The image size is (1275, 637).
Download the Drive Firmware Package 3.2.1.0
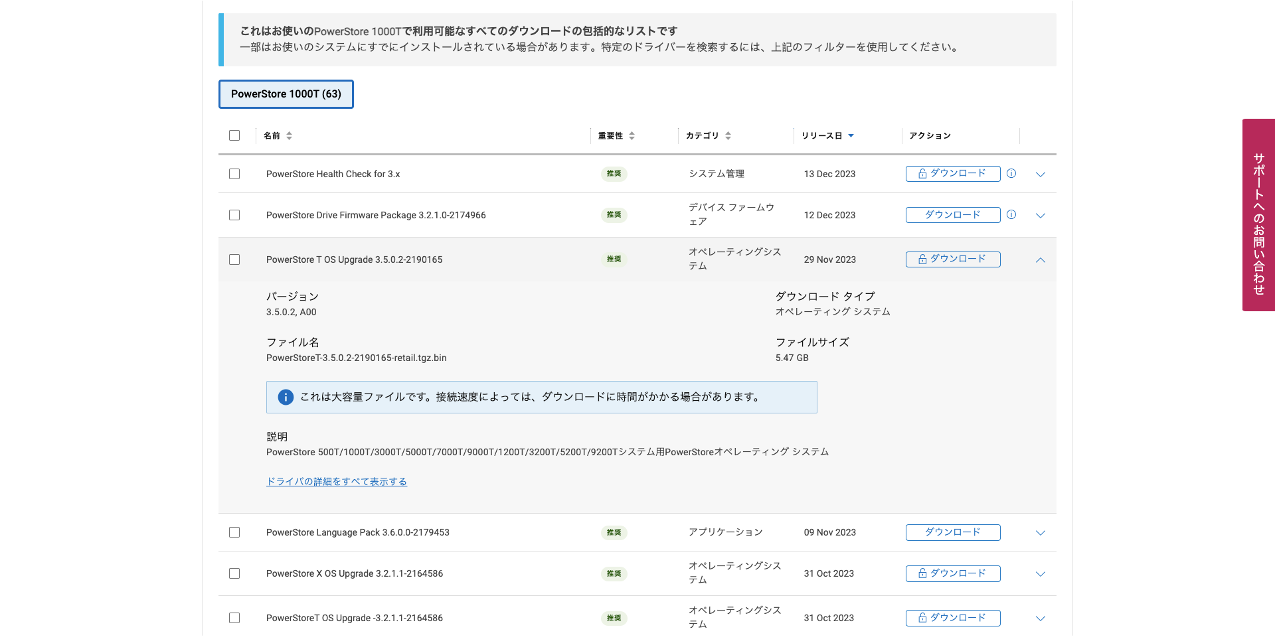click(x=953, y=214)
